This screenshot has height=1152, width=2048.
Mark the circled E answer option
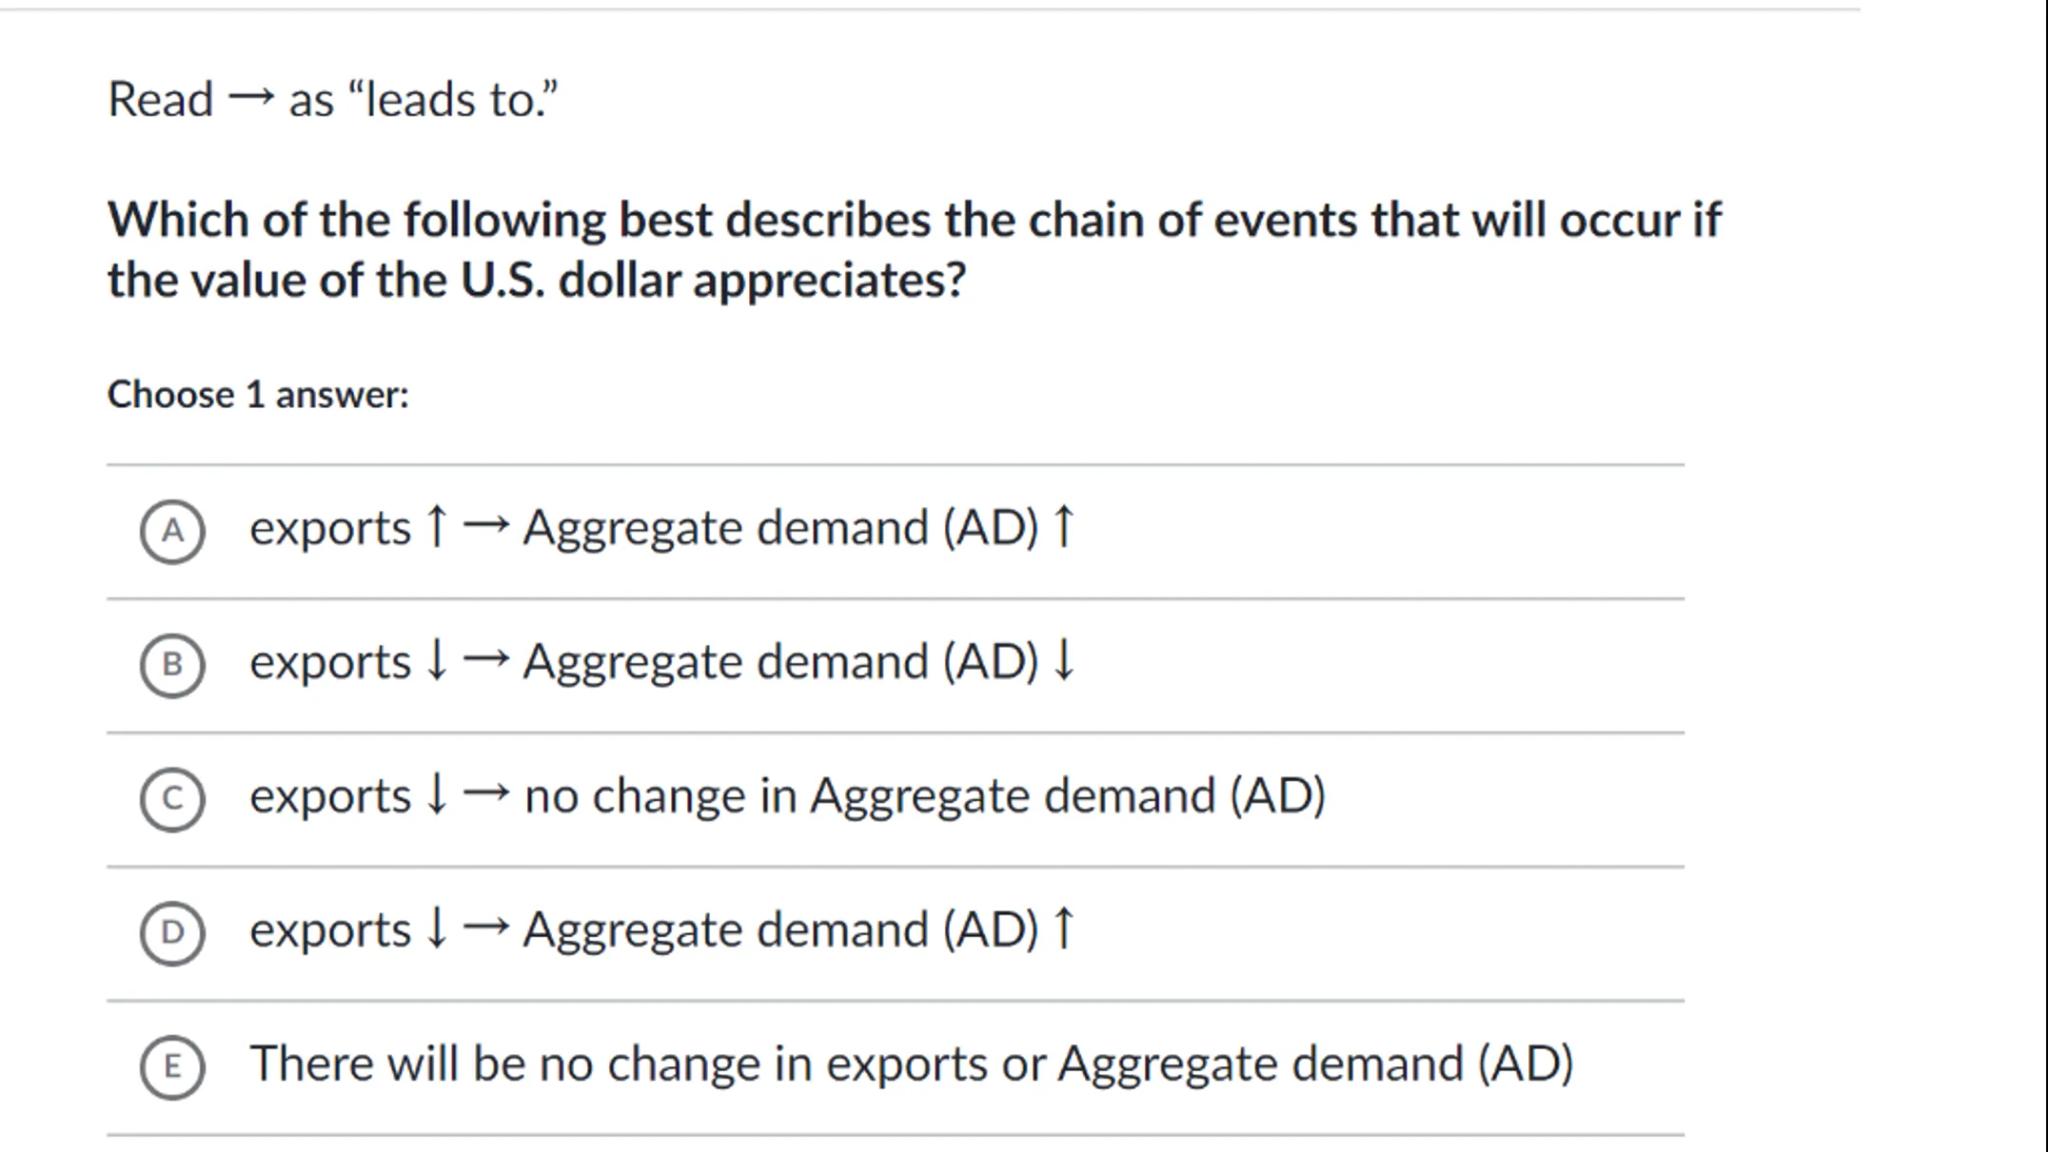172,1066
